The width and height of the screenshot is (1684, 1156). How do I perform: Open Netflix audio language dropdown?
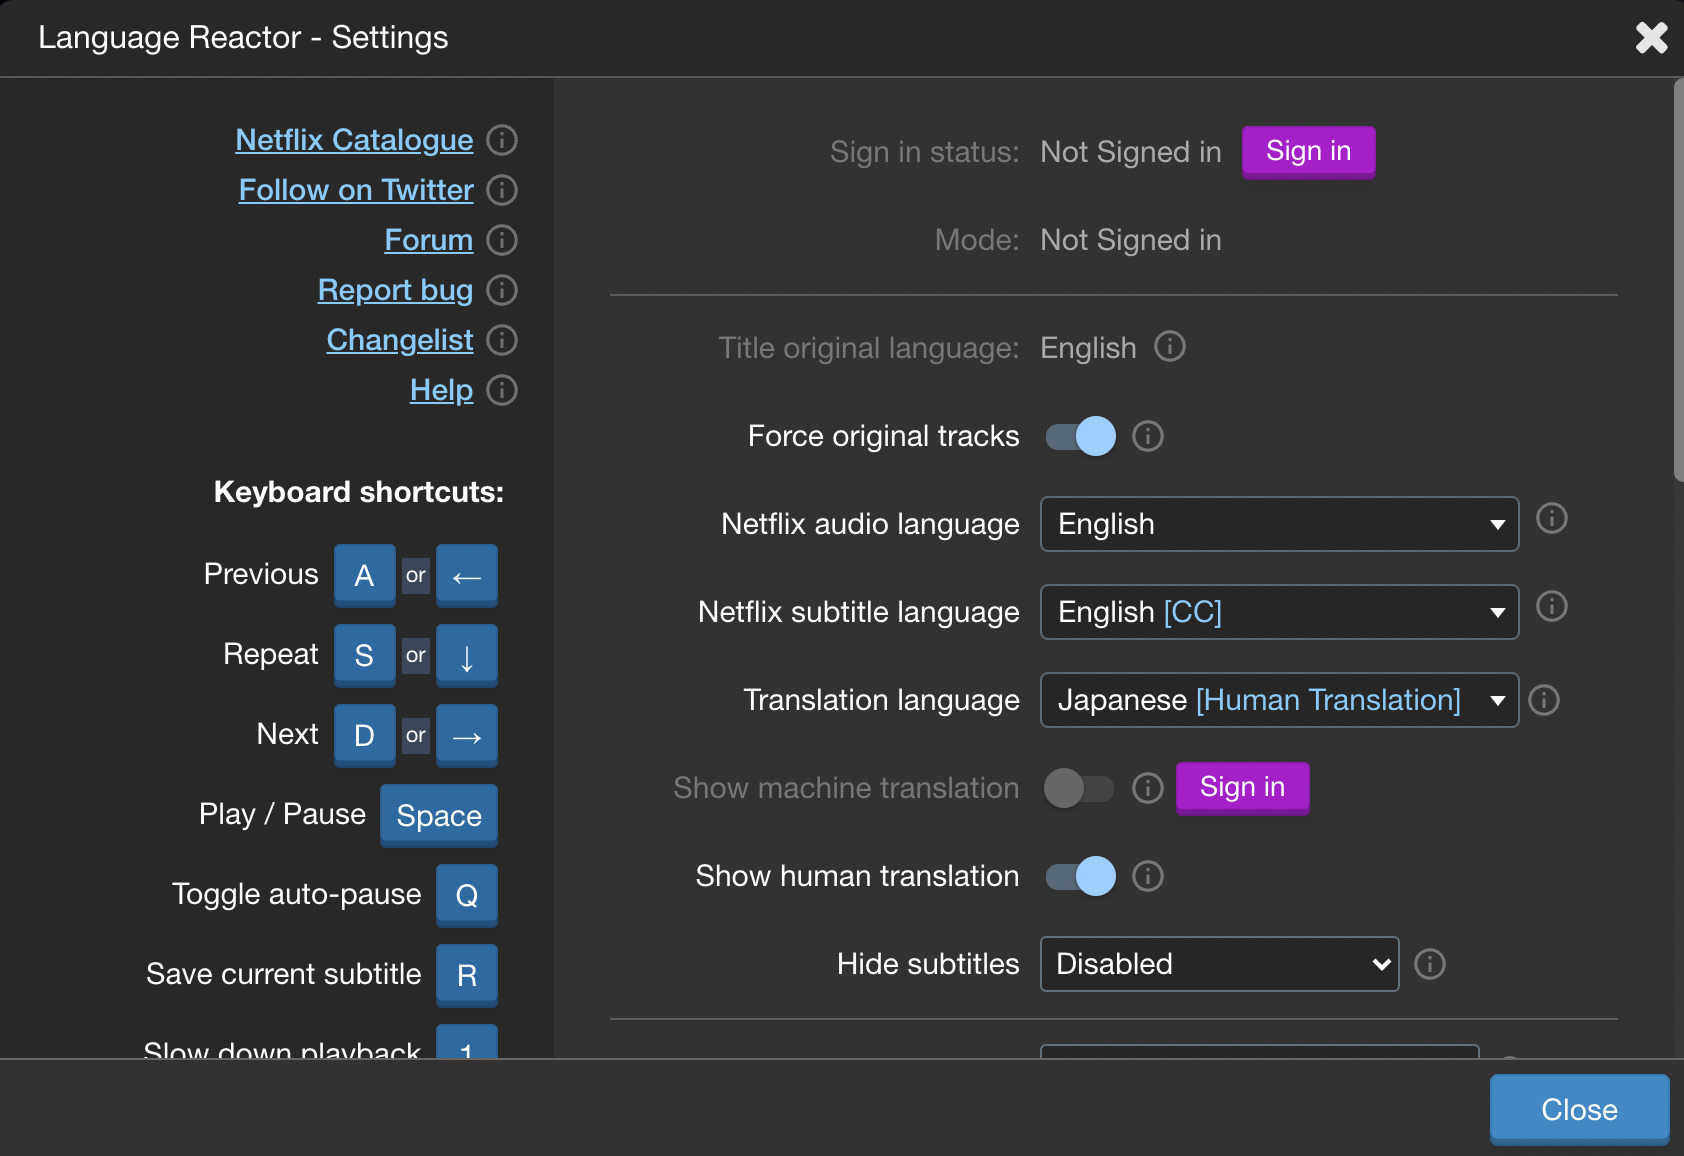pos(1280,524)
